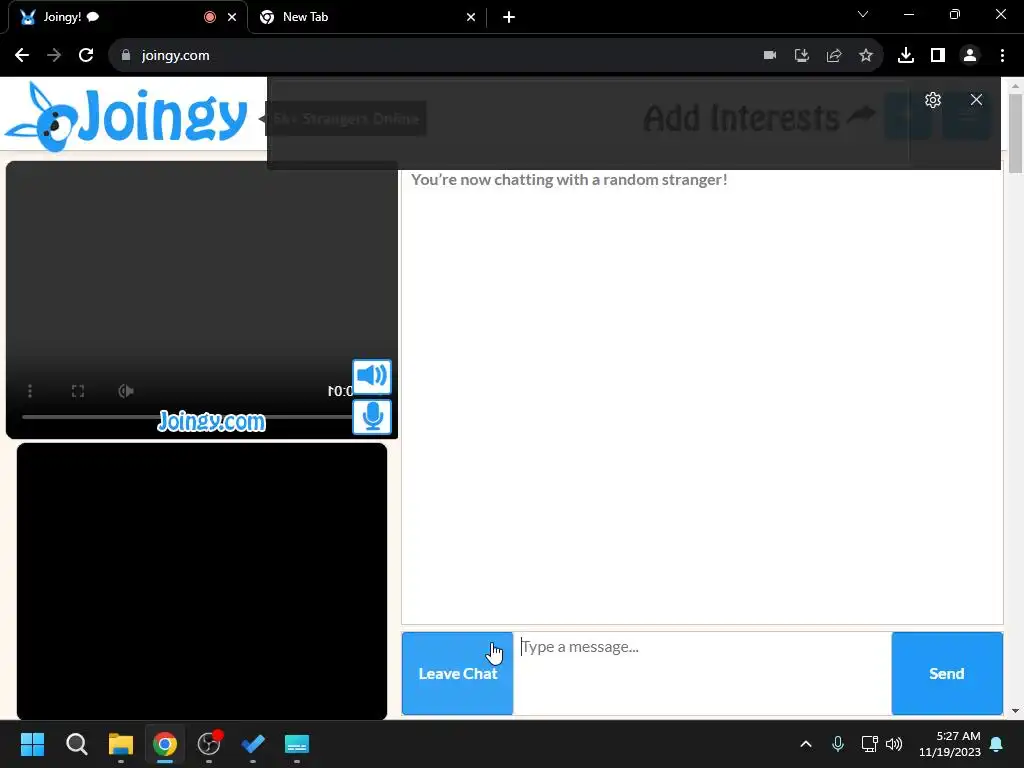Focus the Type a message field
This screenshot has height=768, width=1024.
click(x=702, y=673)
